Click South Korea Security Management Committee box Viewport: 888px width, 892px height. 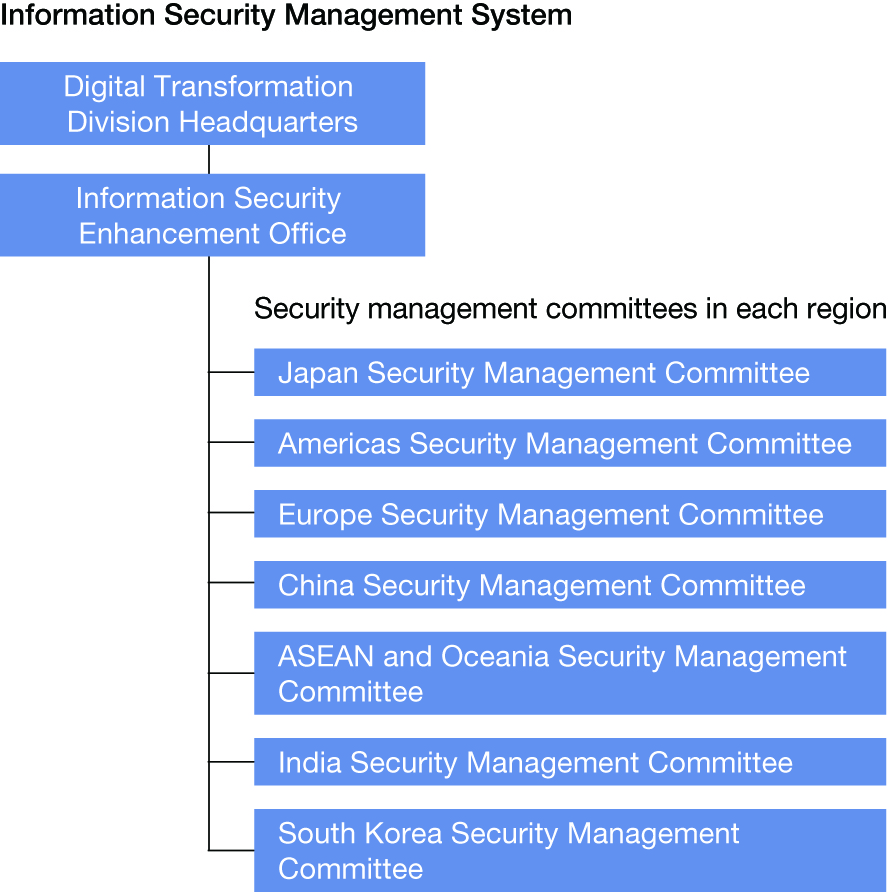click(x=569, y=850)
